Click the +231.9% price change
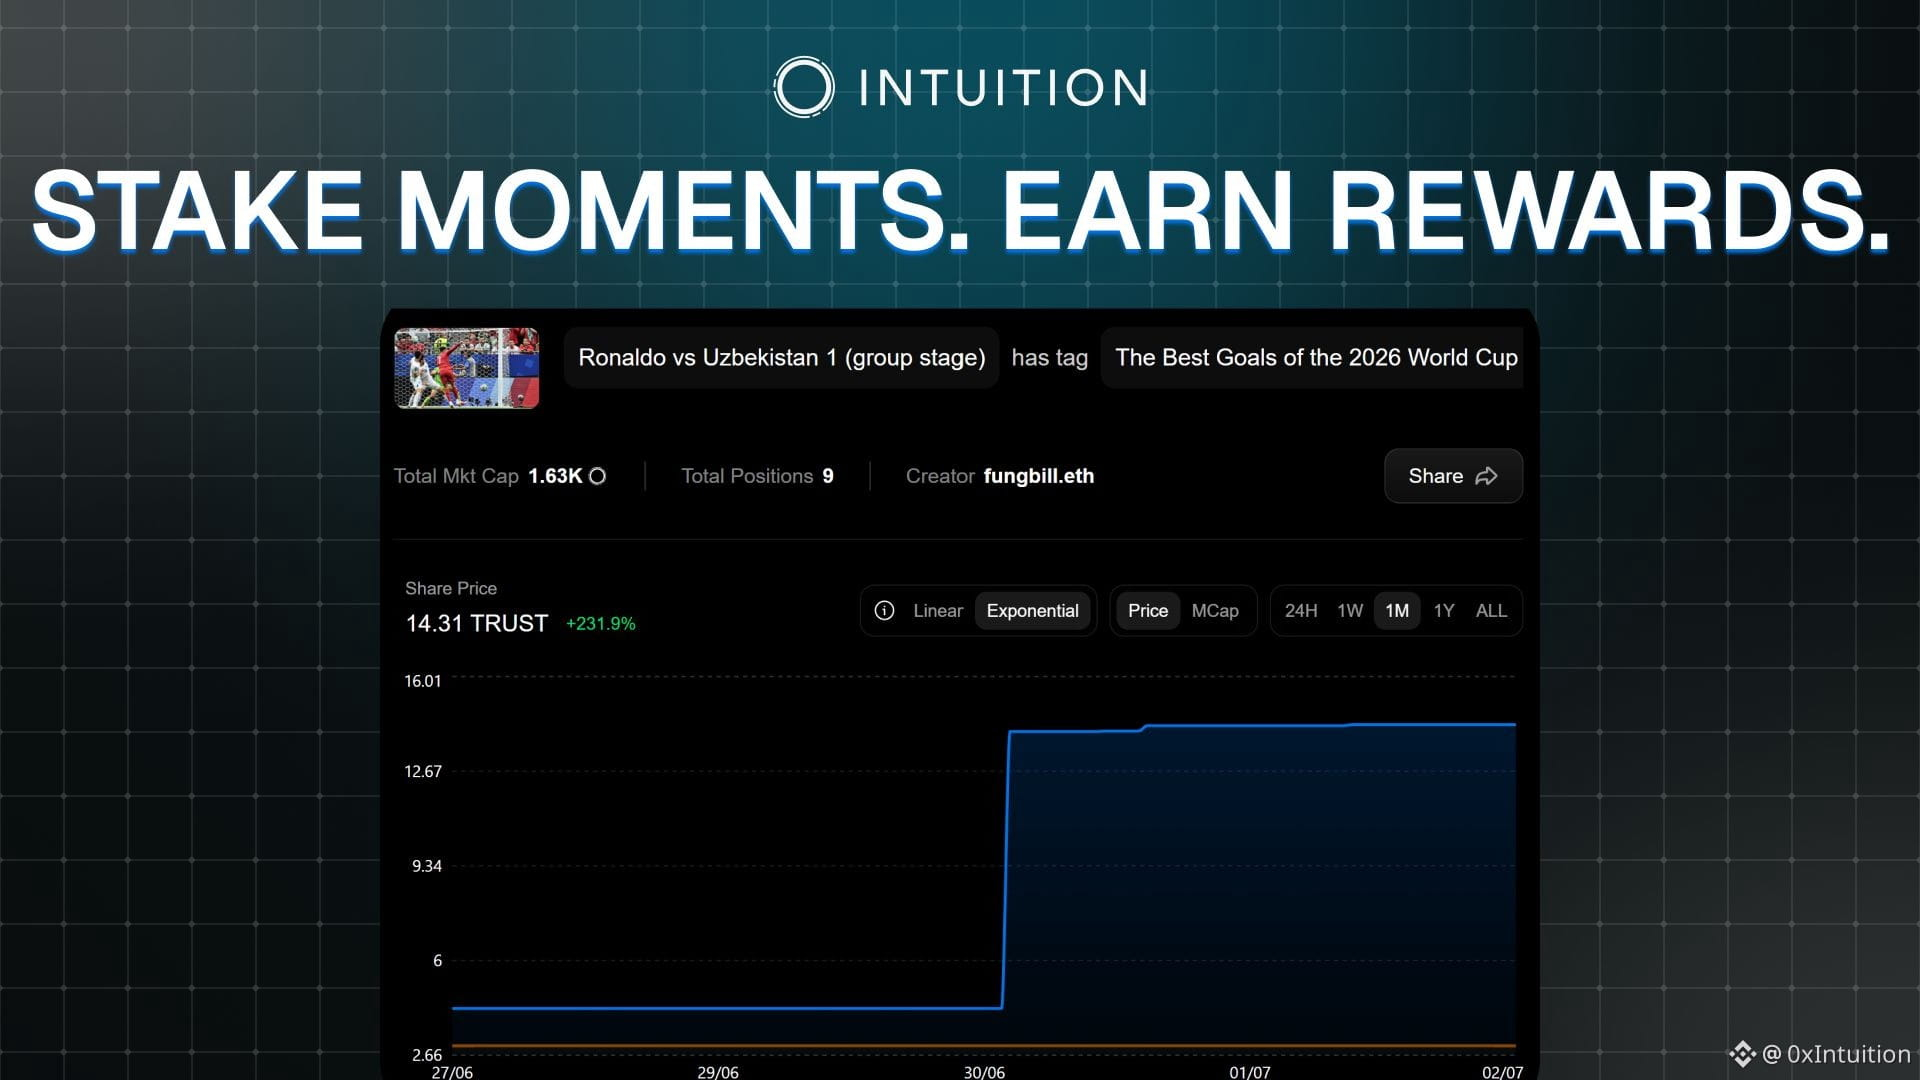Viewport: 1920px width, 1080px height. 601,624
